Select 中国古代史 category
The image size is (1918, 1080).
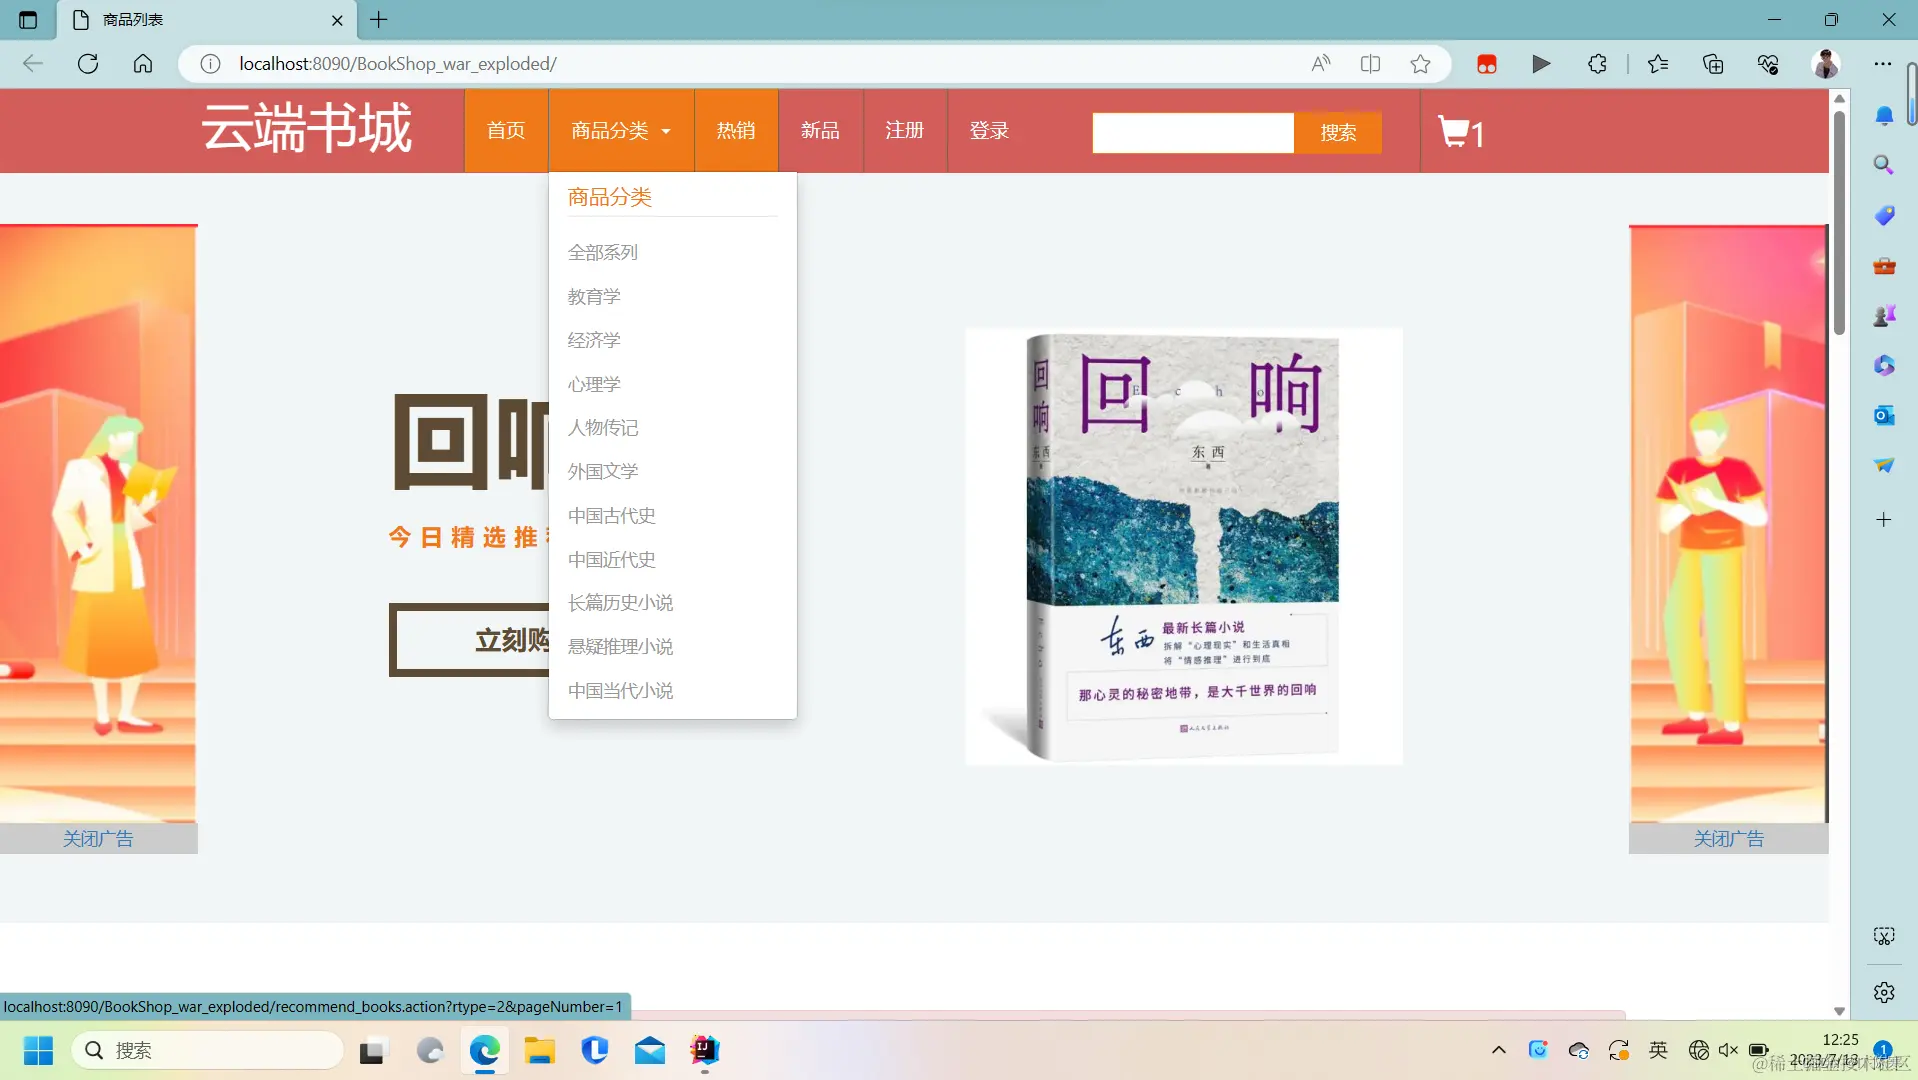point(612,516)
